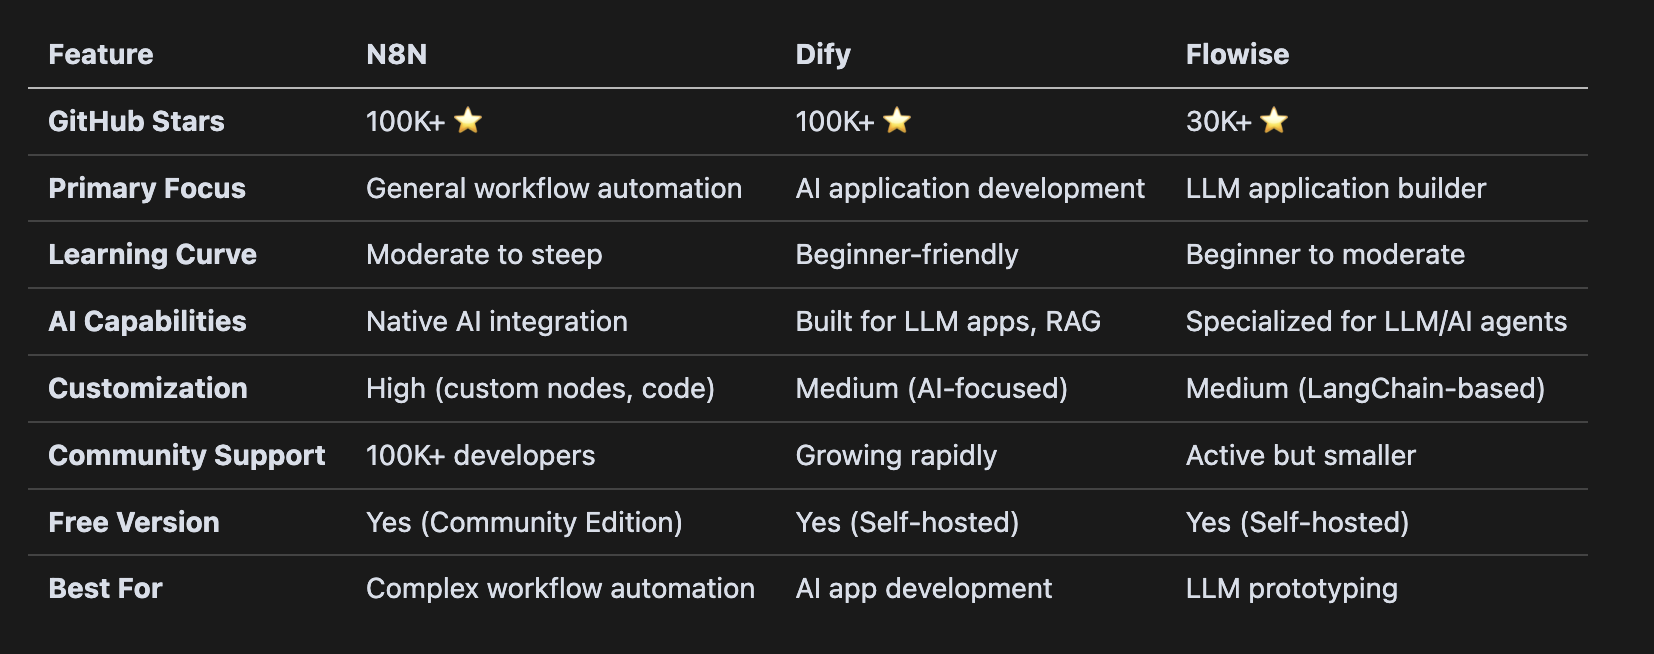Select the "Growing rapidly" cell
Screen dimensions: 1654x654
click(896, 455)
